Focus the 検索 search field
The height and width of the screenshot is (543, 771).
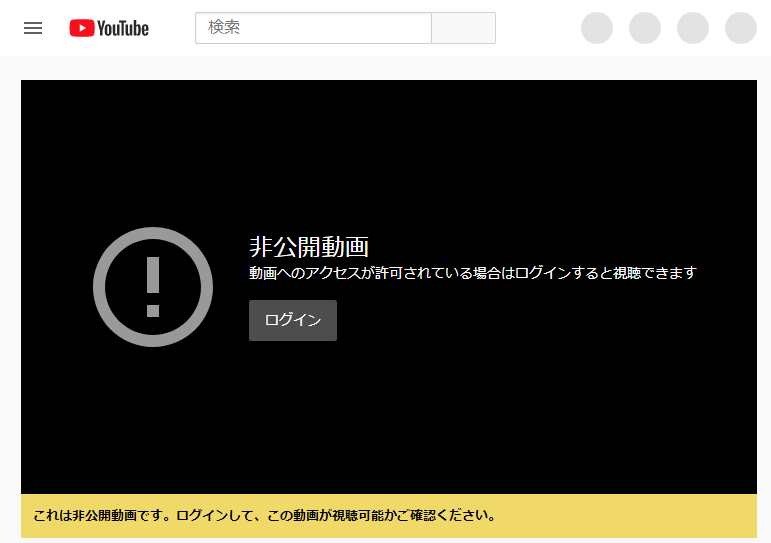tap(313, 28)
